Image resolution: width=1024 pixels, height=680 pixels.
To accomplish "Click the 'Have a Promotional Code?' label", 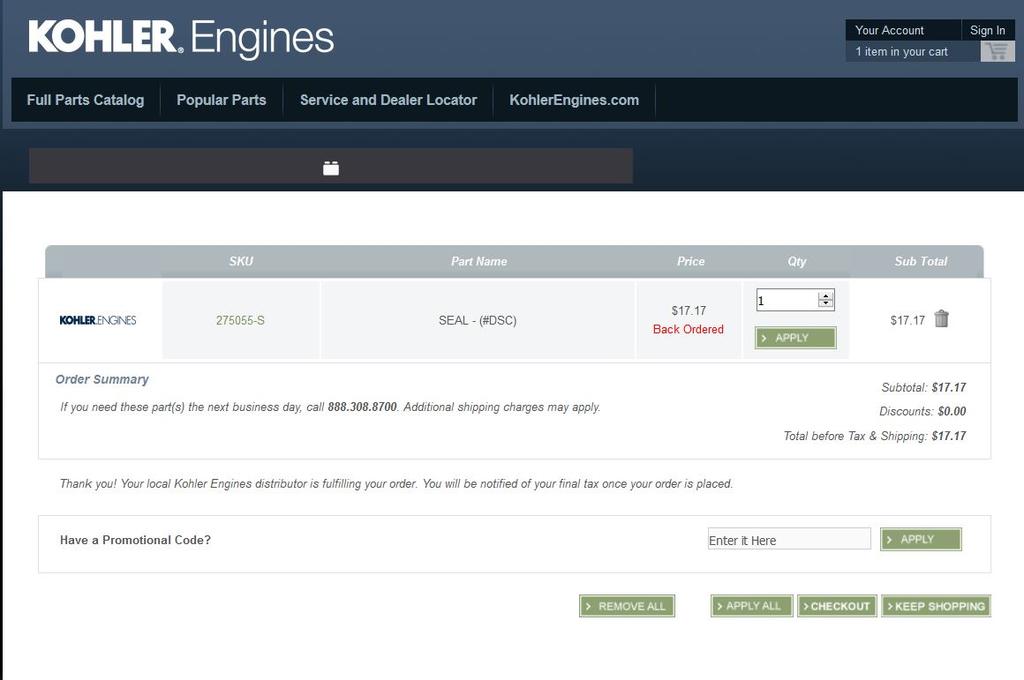I will (x=135, y=540).
